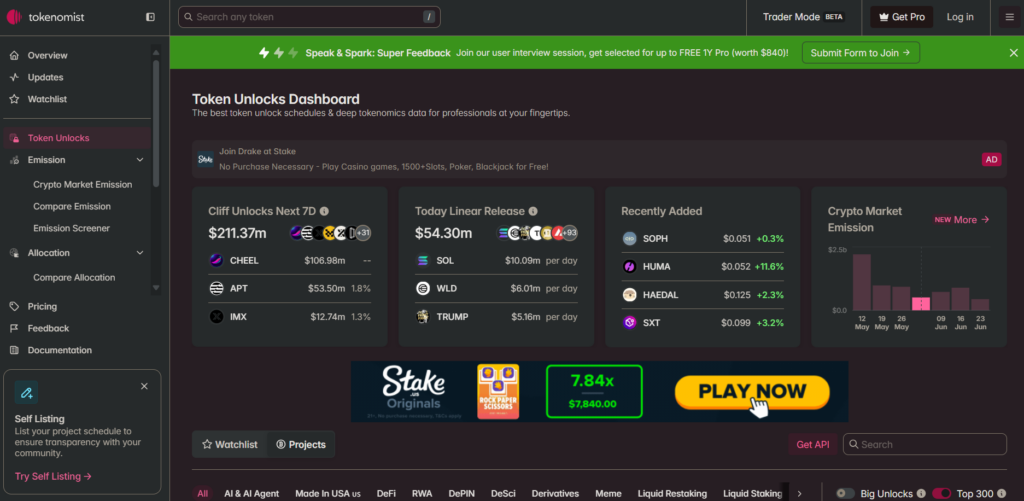1024x501 pixels.
Task: Click the HUMA token icon
Action: pyautogui.click(x=630, y=267)
